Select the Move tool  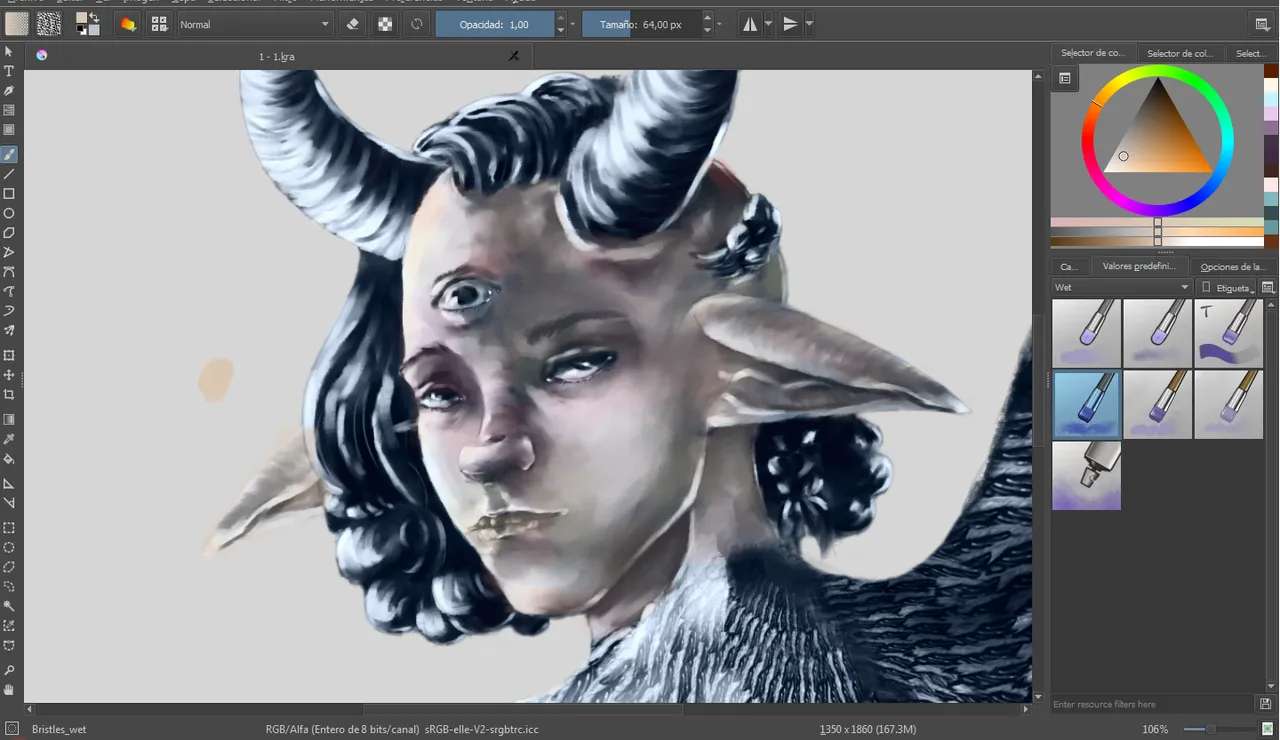(x=9, y=375)
